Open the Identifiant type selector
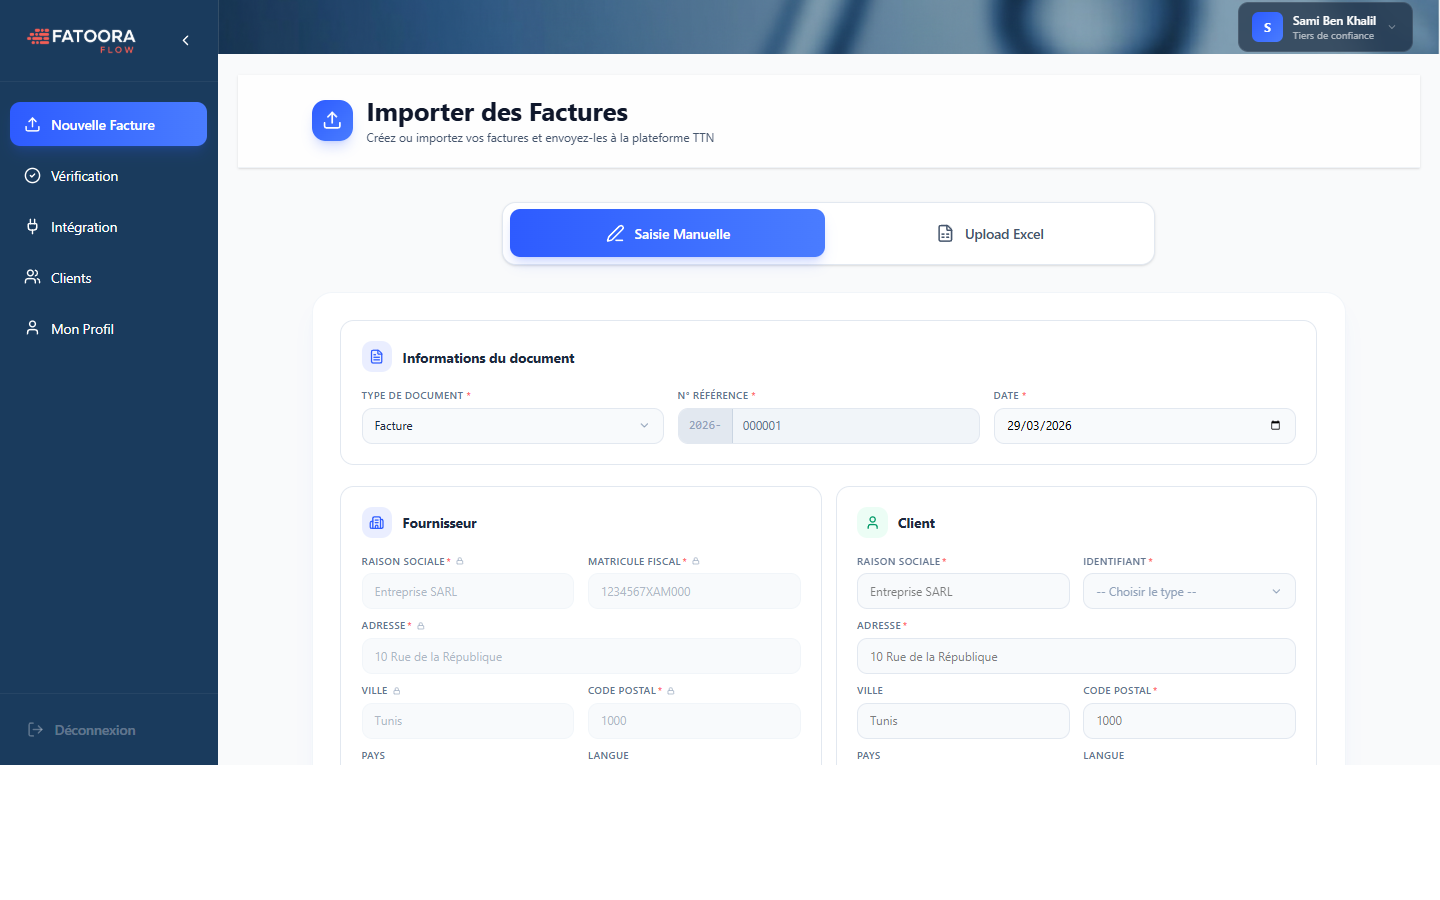 [x=1189, y=591]
